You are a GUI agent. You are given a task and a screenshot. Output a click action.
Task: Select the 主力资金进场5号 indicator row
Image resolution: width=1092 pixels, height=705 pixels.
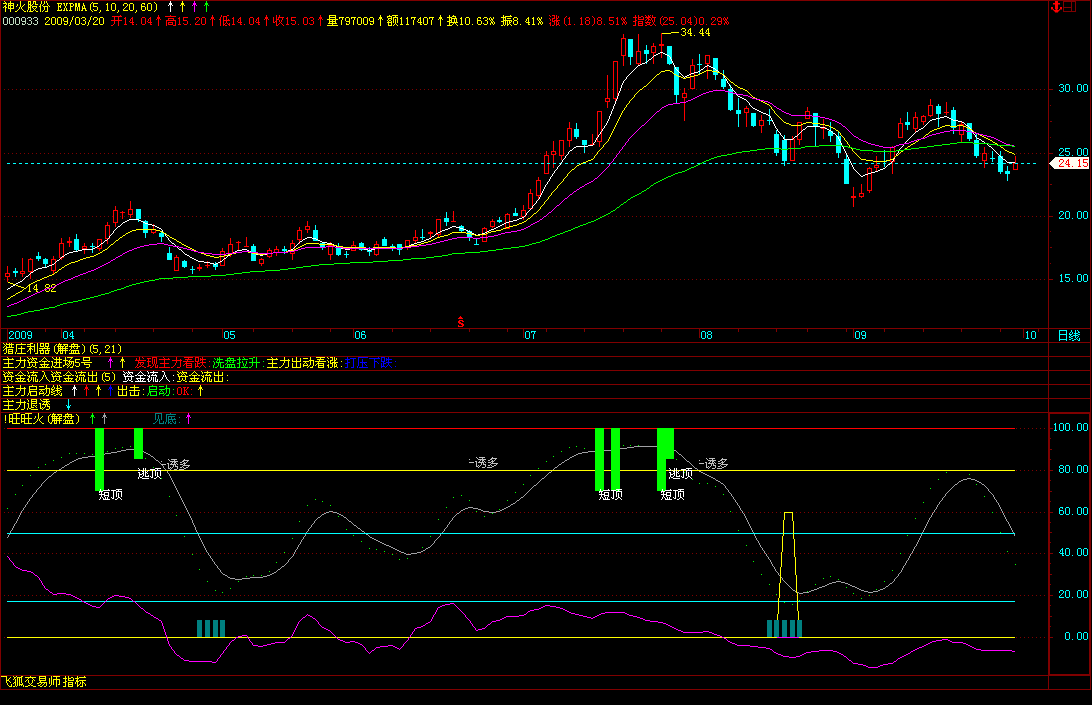click(x=47, y=362)
